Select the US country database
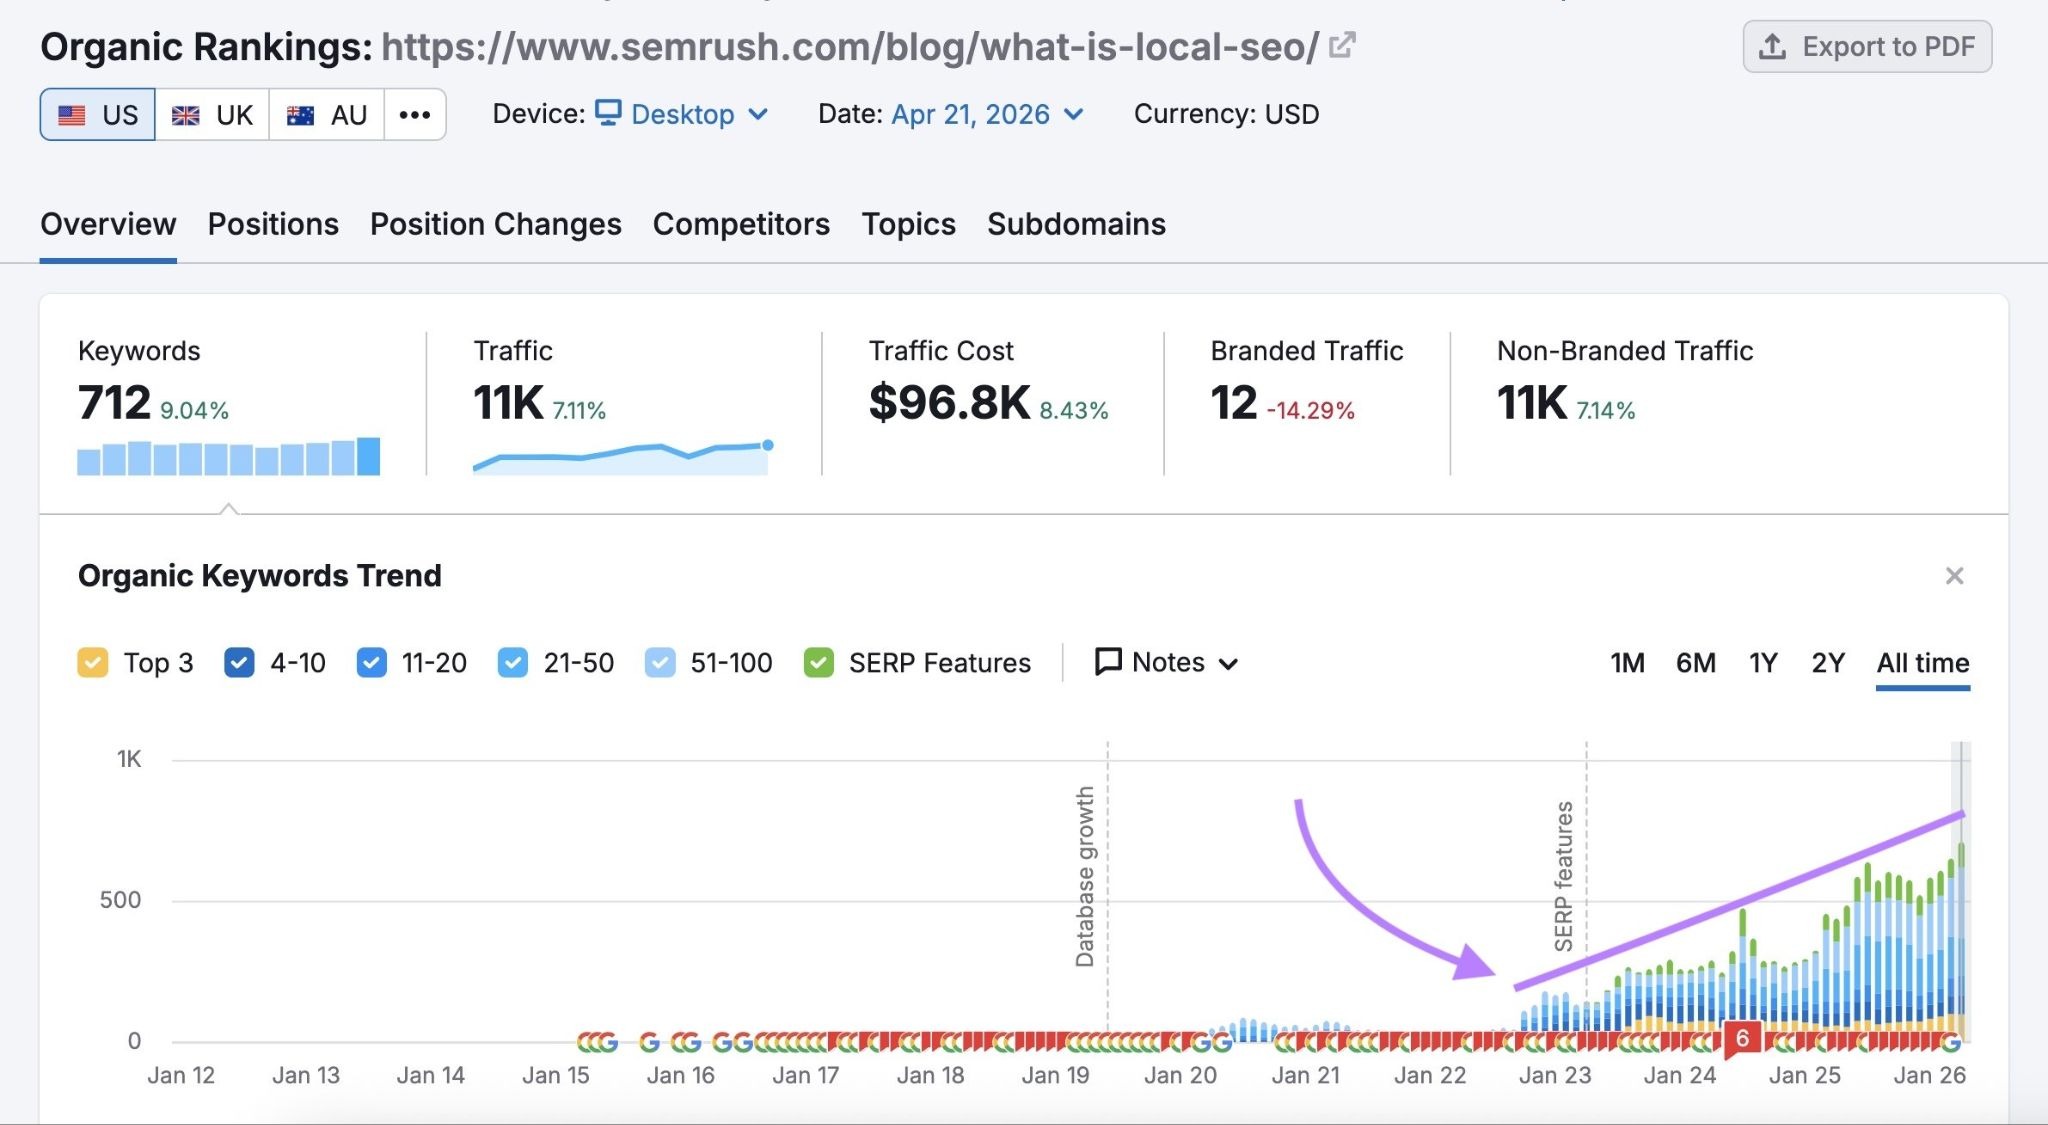The image size is (2048, 1125). (97, 115)
